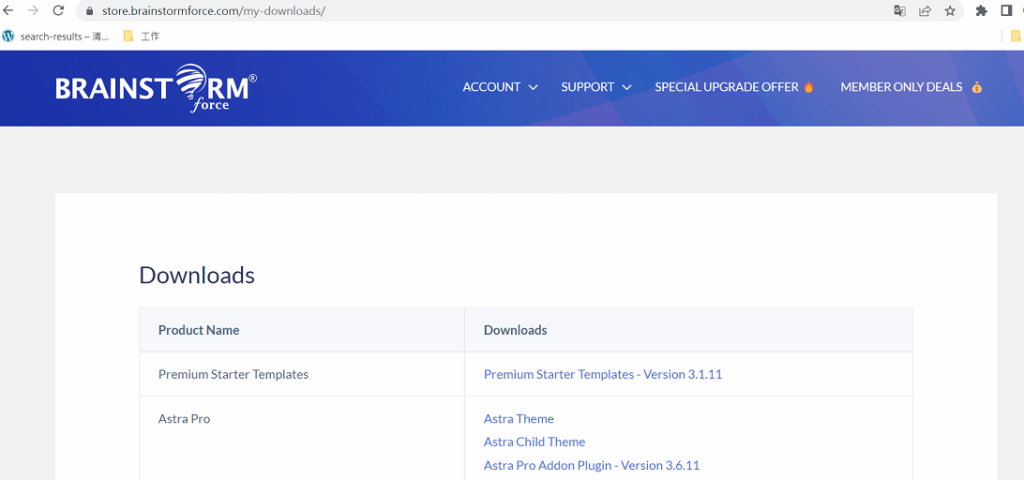Reload the page with the refresh icon
The image size is (1024, 480).
click(58, 11)
